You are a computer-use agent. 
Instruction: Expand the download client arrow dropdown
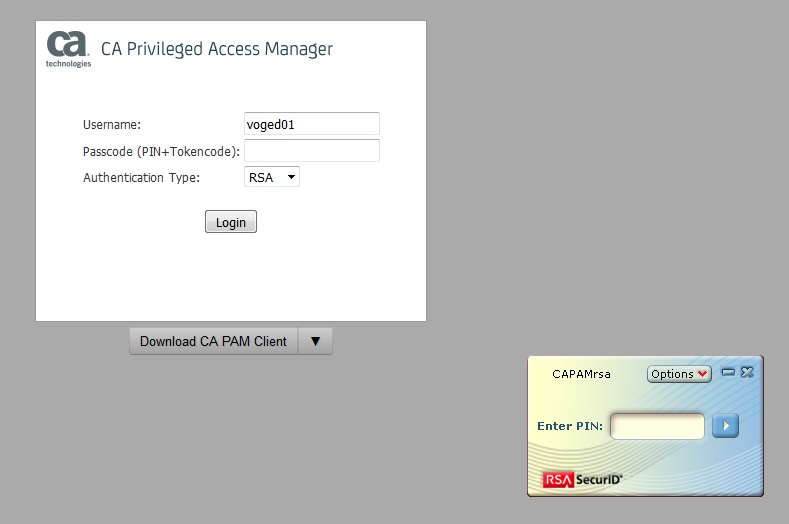pos(315,341)
